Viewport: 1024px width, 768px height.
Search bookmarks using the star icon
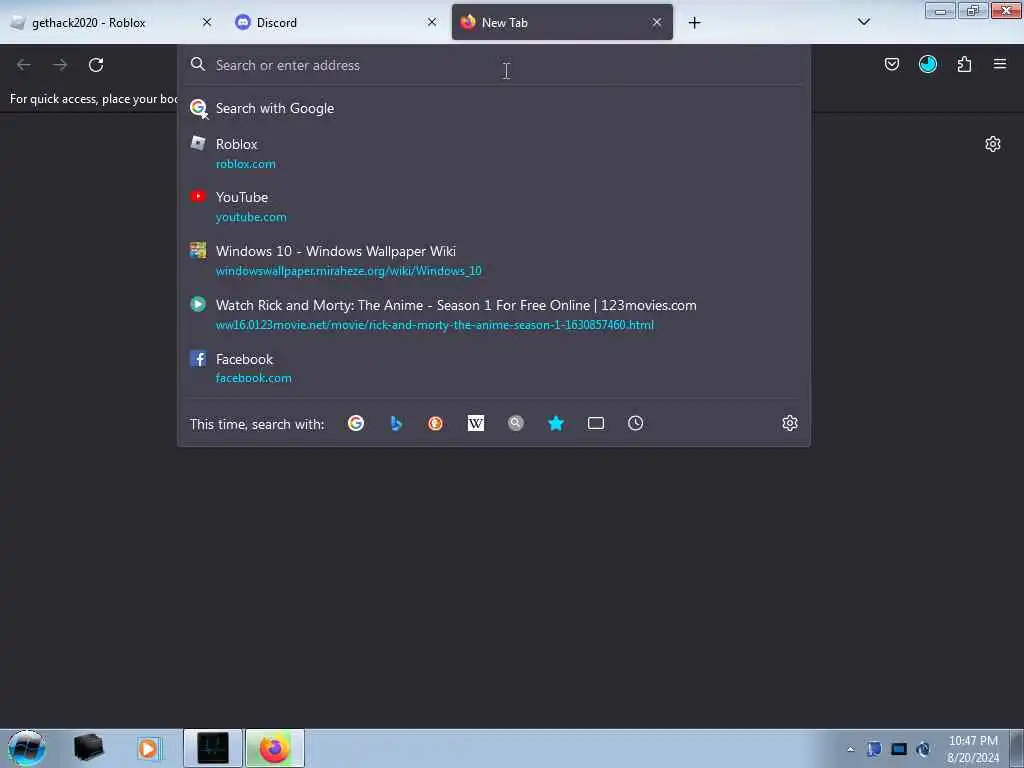pyautogui.click(x=556, y=423)
